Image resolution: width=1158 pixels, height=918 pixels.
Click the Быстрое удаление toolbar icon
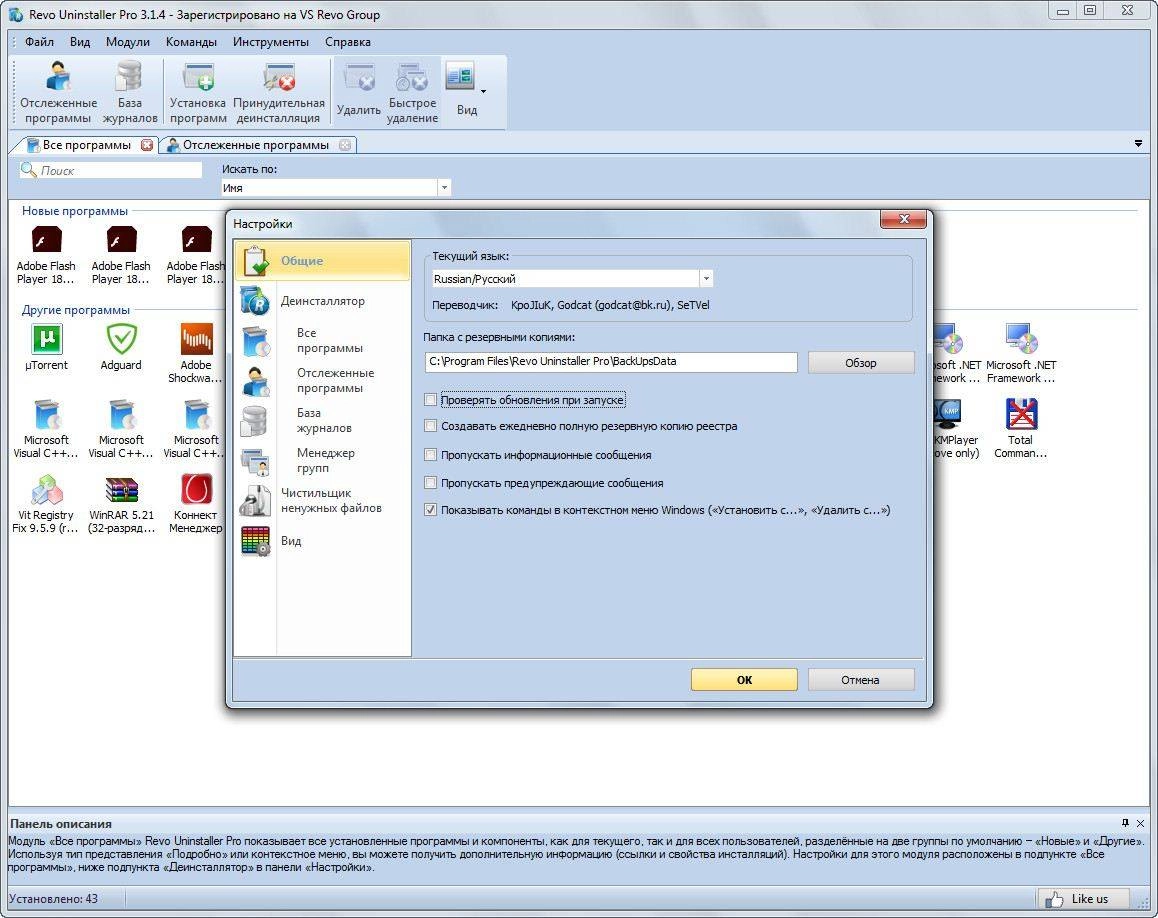tap(412, 92)
